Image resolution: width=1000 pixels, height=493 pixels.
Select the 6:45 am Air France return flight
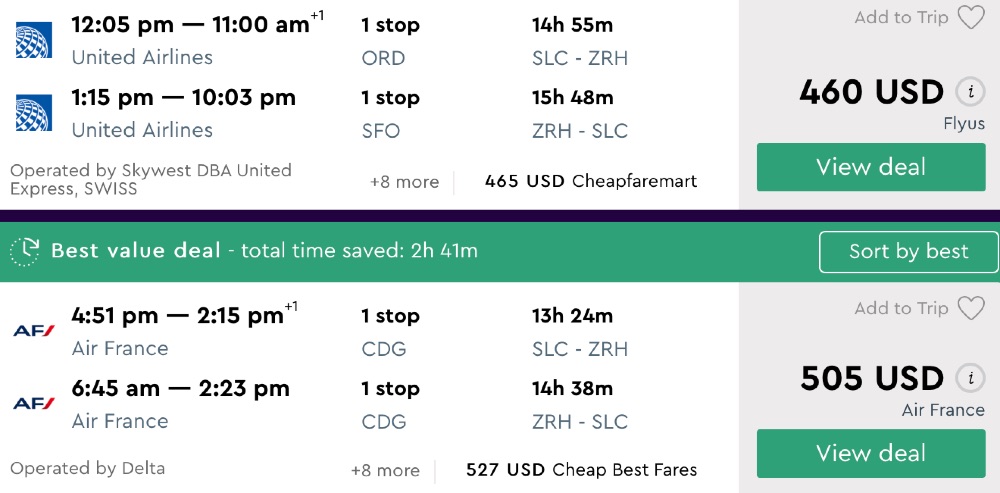180,388
